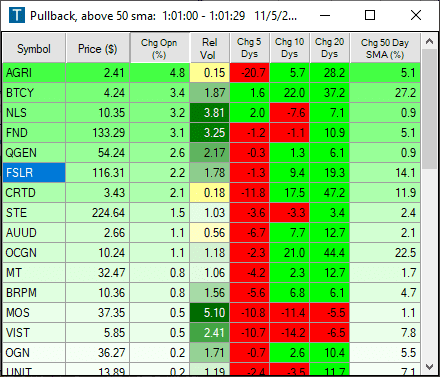
Task: Click the NLS Rel Vol 3.81 cell
Action: 210,113
